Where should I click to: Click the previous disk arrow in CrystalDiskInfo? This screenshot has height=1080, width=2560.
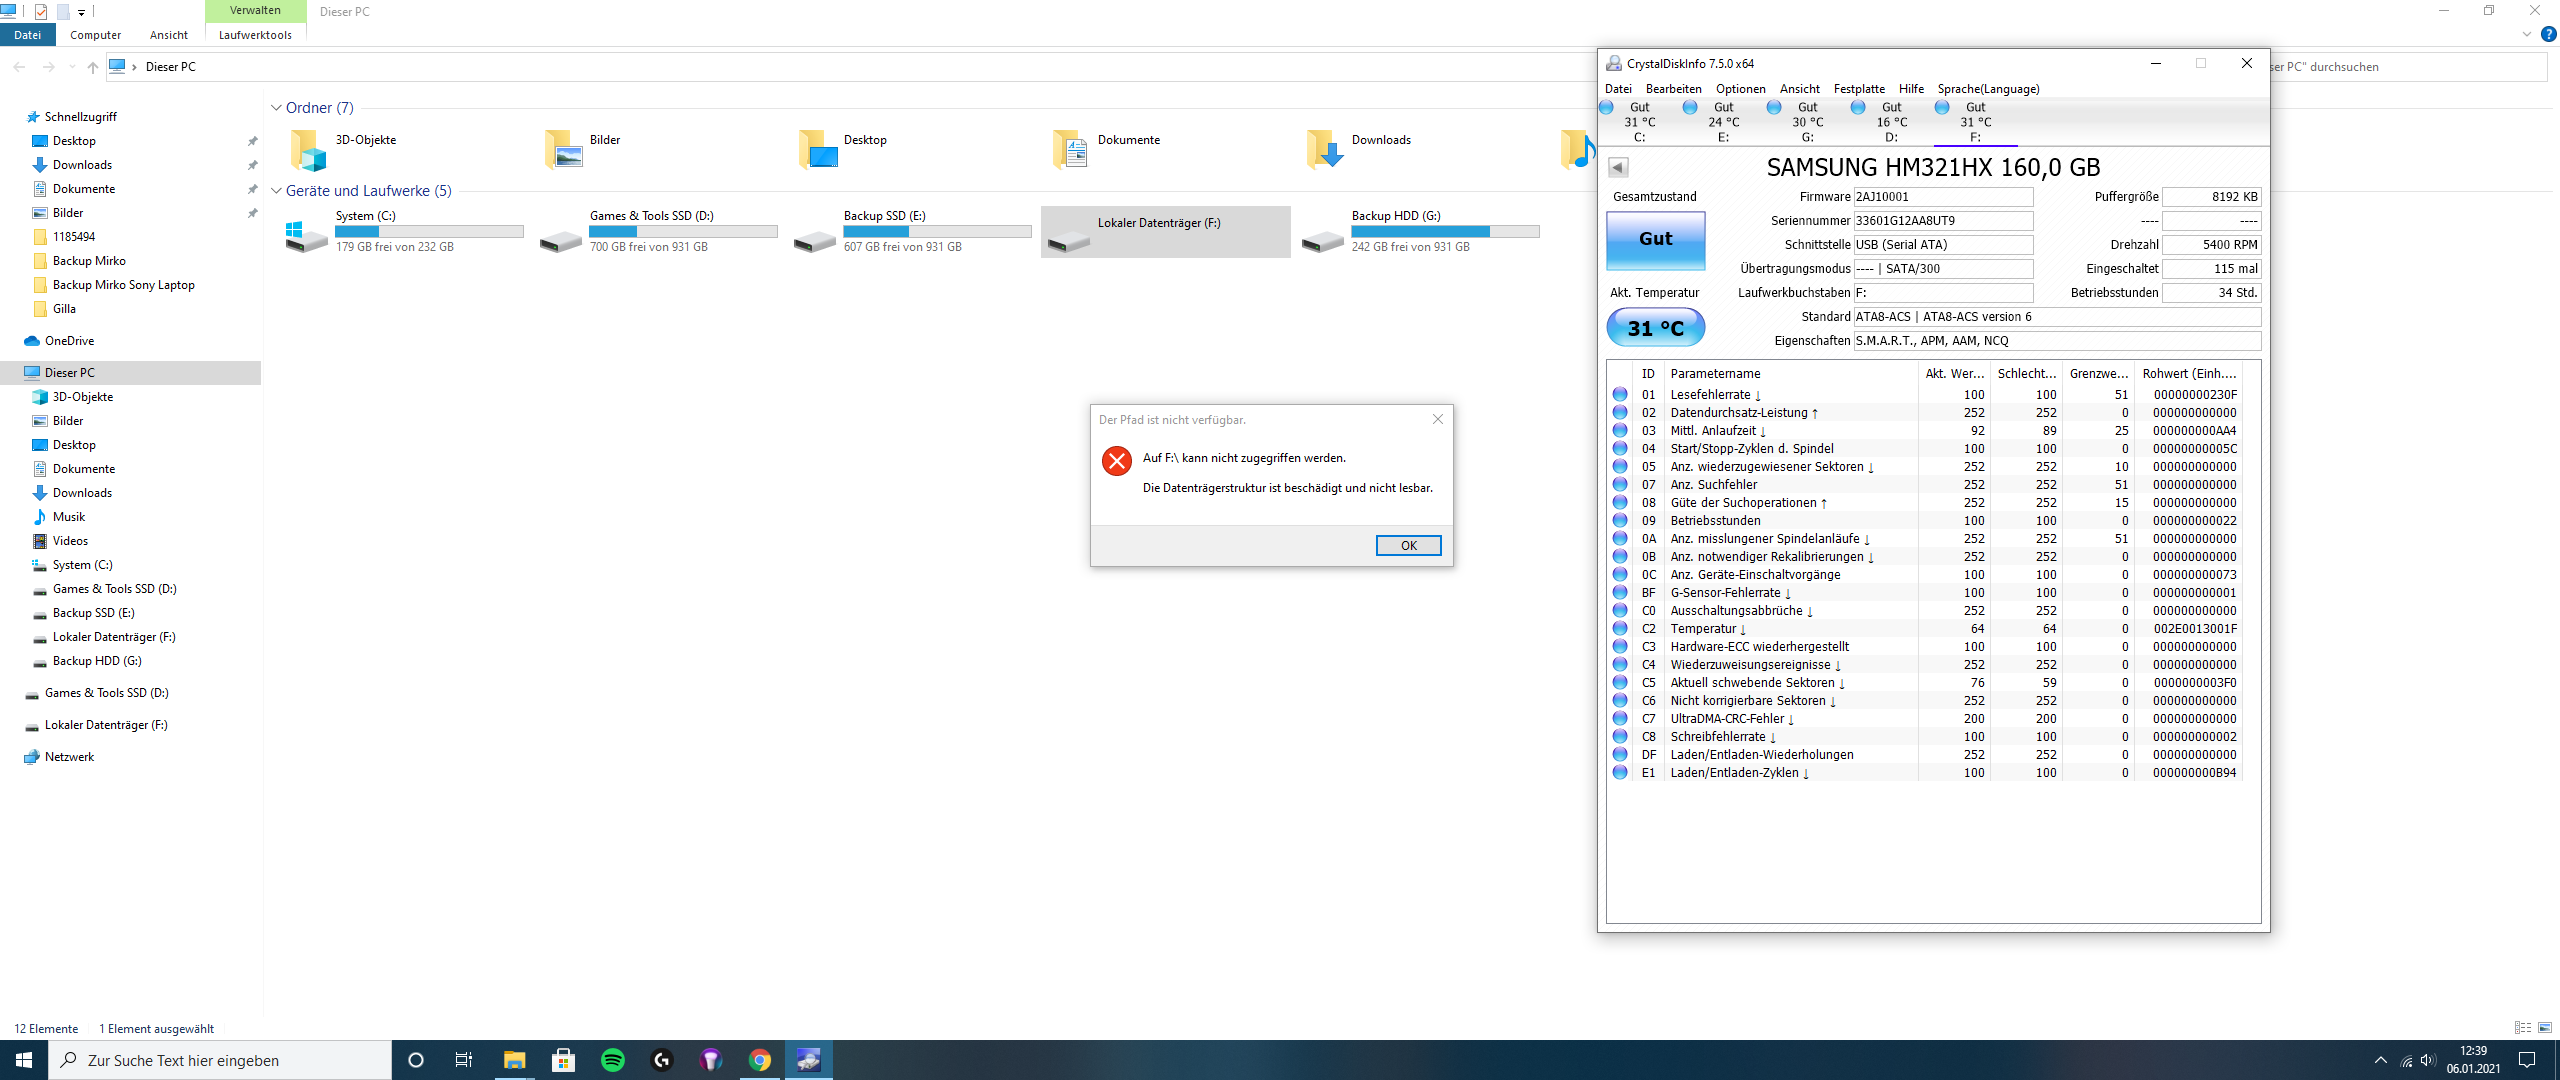pos(1618,168)
